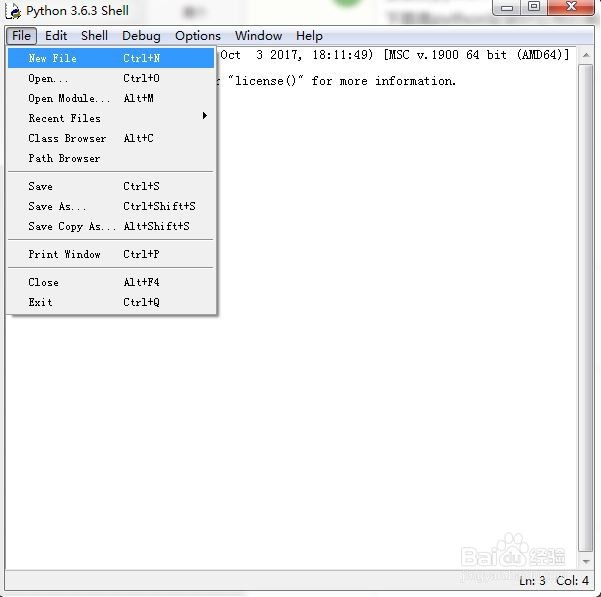Click the "Ln: 3" status bar entry
601x597 pixels.
click(x=532, y=581)
